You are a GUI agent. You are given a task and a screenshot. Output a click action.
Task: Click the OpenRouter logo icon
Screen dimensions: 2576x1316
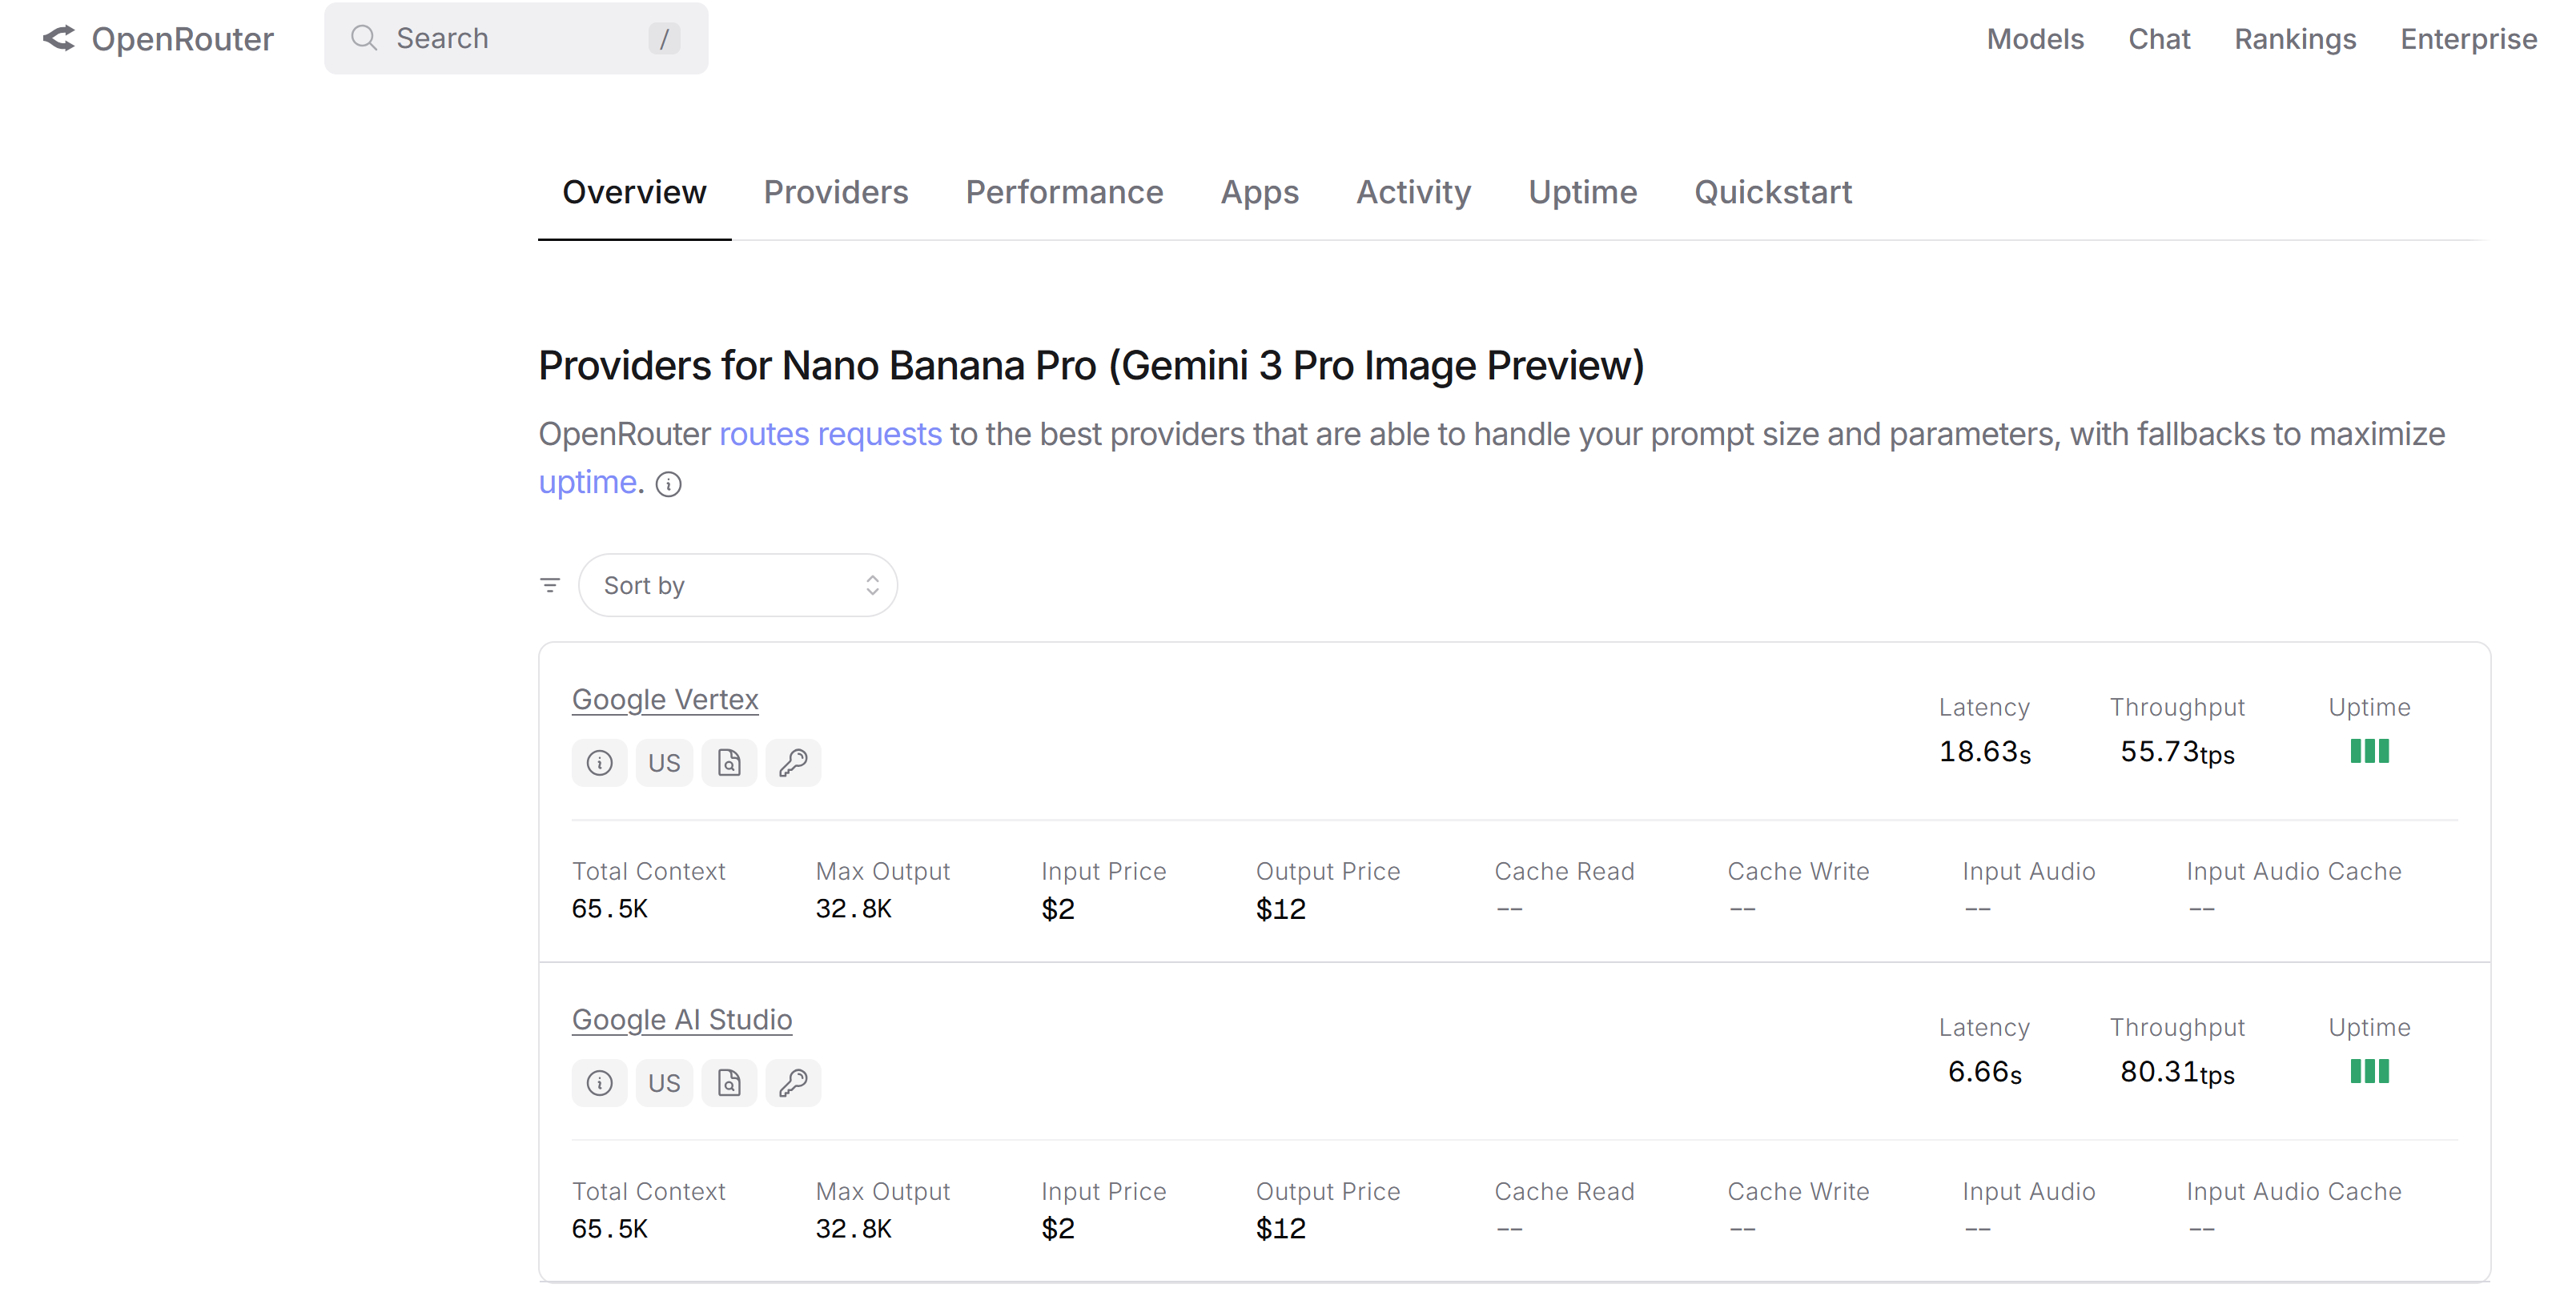click(59, 38)
